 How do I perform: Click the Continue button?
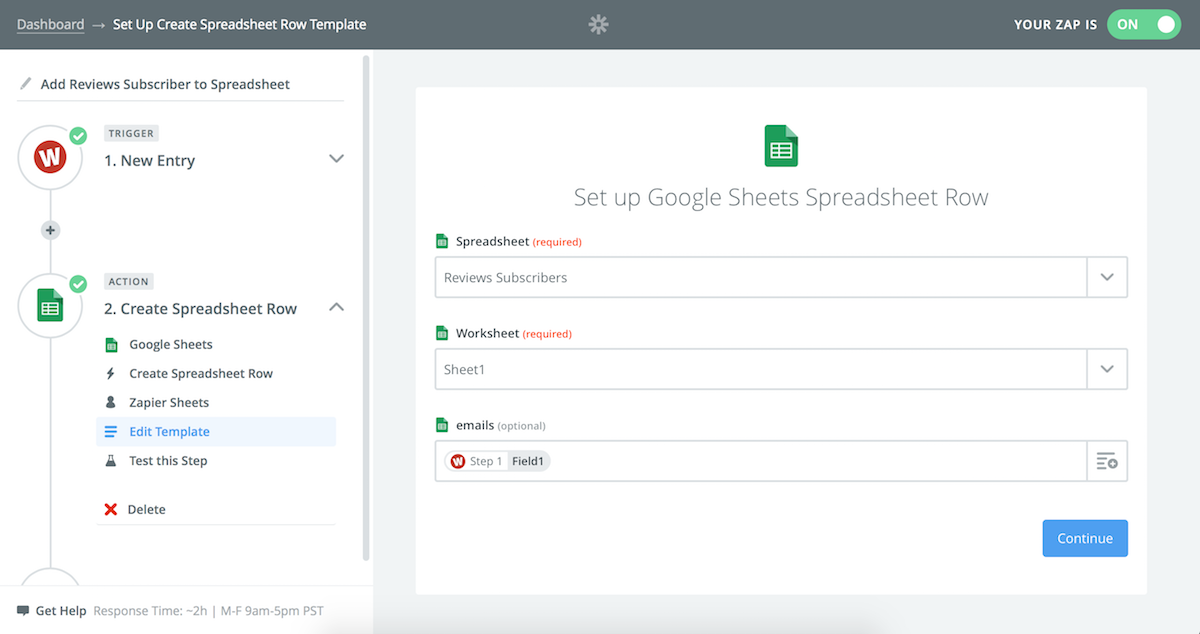1085,538
